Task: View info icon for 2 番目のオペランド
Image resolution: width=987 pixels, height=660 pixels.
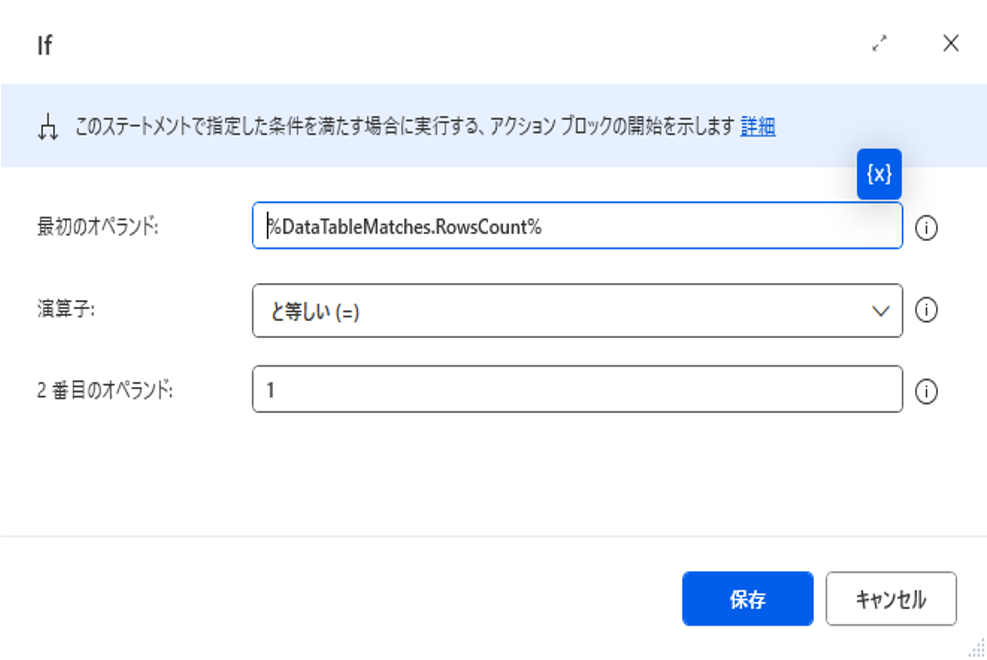Action: (927, 392)
